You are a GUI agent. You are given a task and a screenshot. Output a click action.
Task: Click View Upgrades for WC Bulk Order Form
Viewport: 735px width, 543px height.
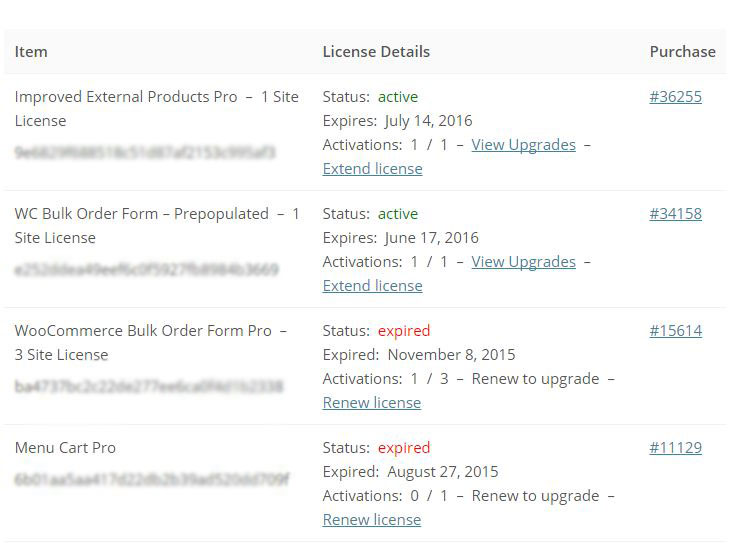523,262
